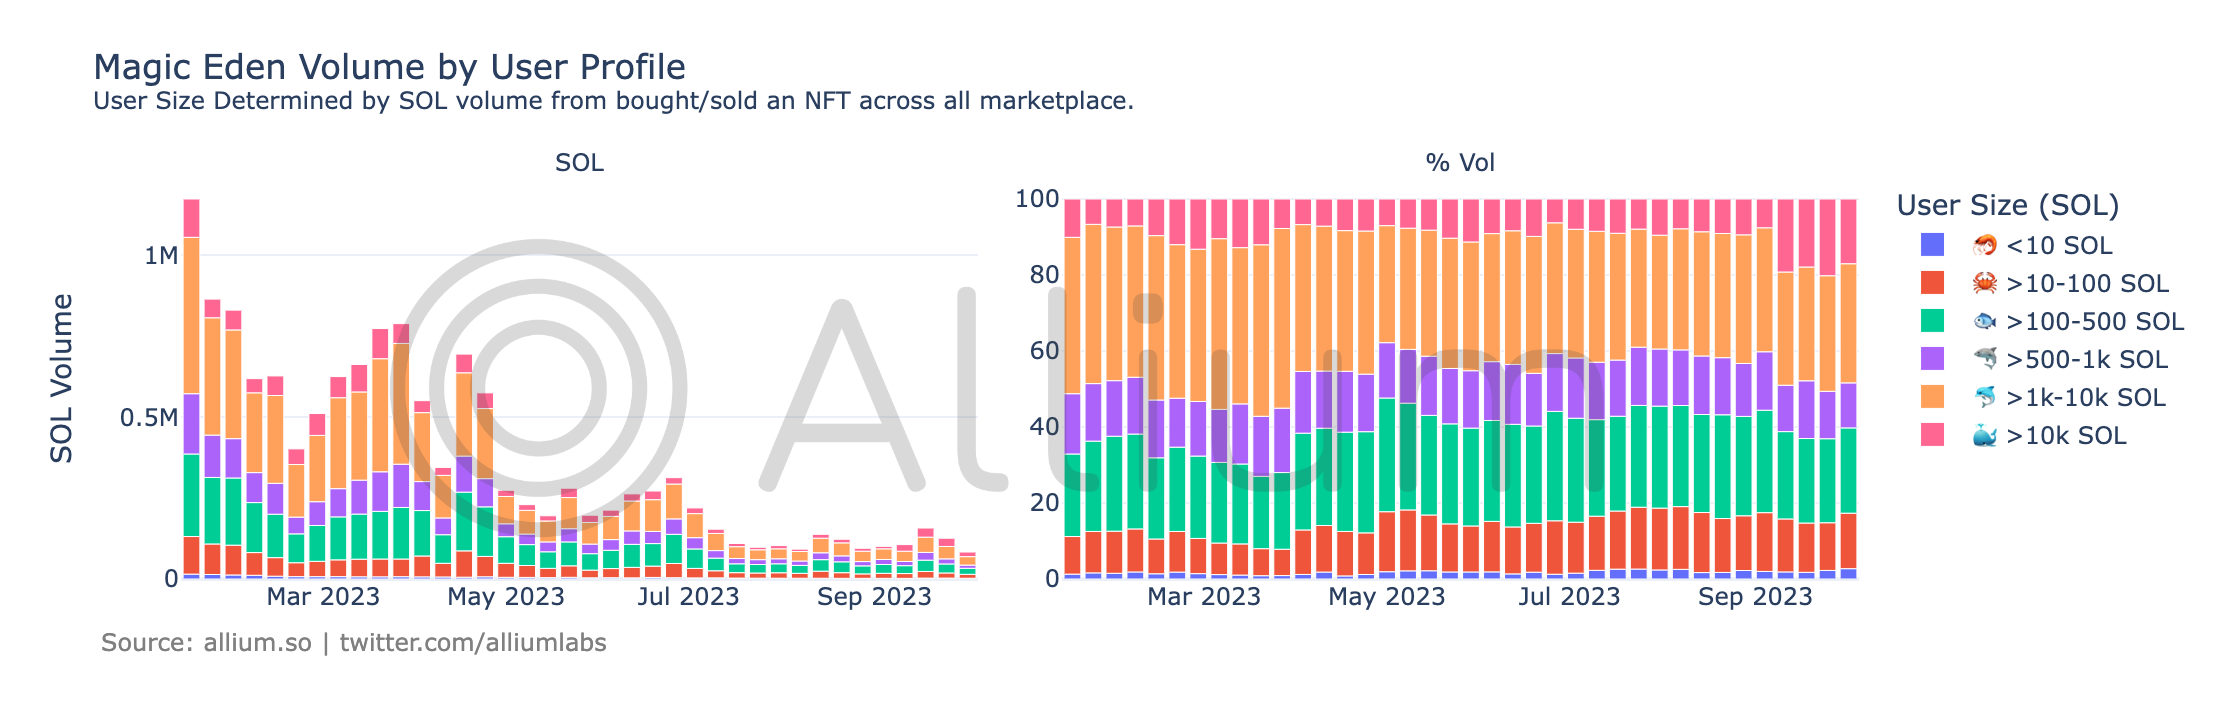Click the tallest first bar in SOL chart

[191, 389]
